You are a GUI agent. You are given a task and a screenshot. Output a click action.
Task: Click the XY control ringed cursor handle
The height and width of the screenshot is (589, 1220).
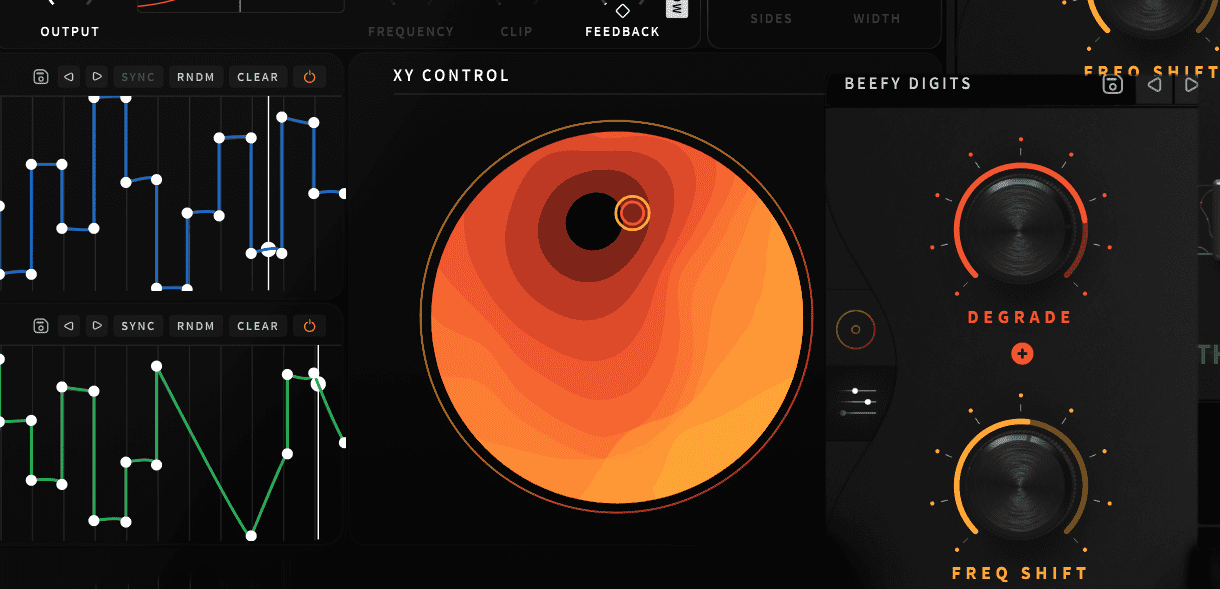click(632, 213)
